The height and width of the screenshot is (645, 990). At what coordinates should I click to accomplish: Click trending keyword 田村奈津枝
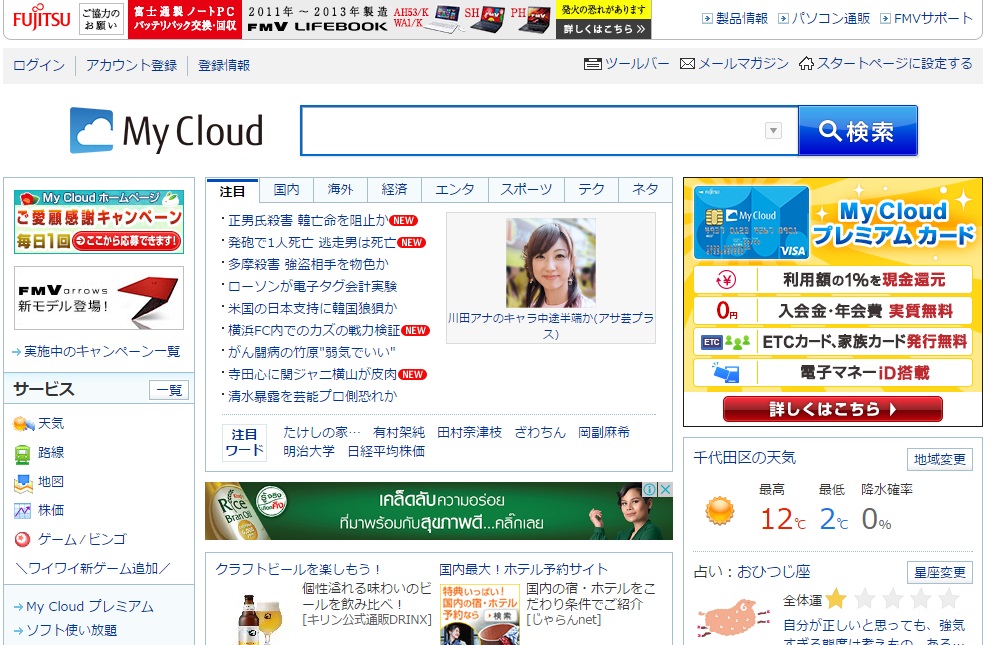470,432
